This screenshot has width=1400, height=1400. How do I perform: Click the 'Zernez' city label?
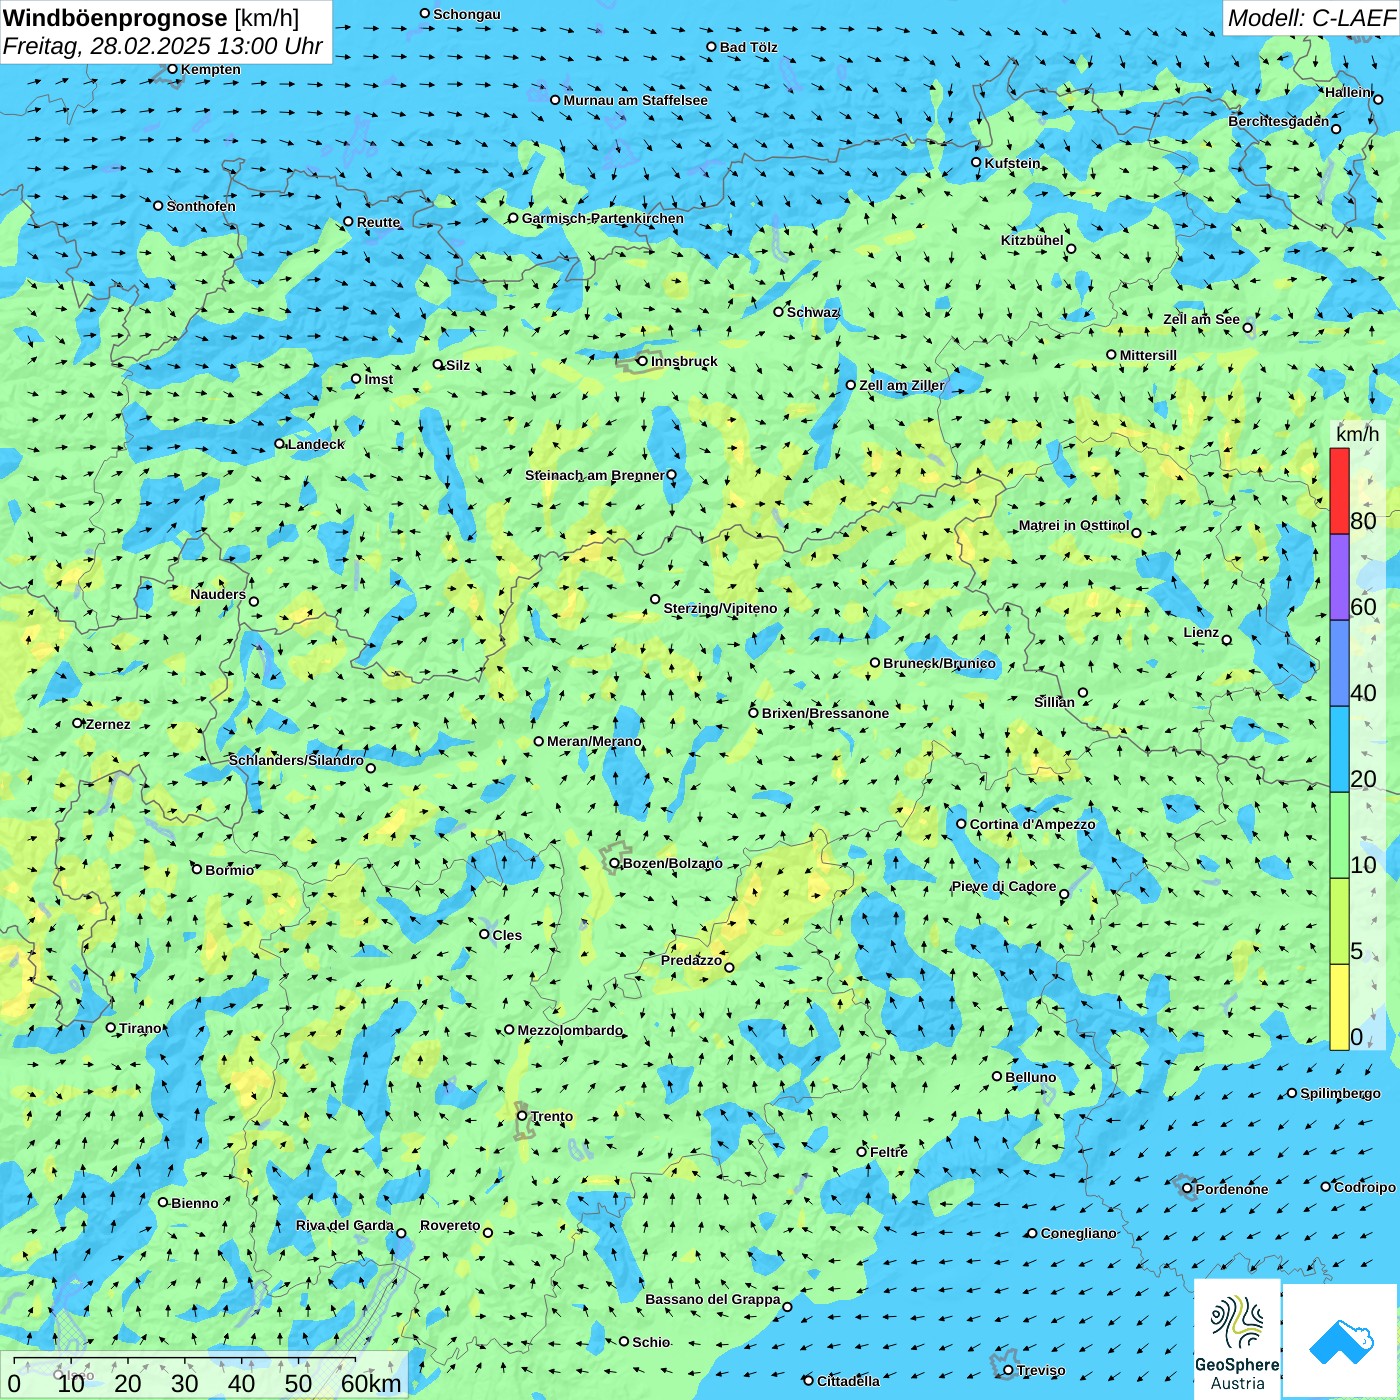[x=108, y=724]
